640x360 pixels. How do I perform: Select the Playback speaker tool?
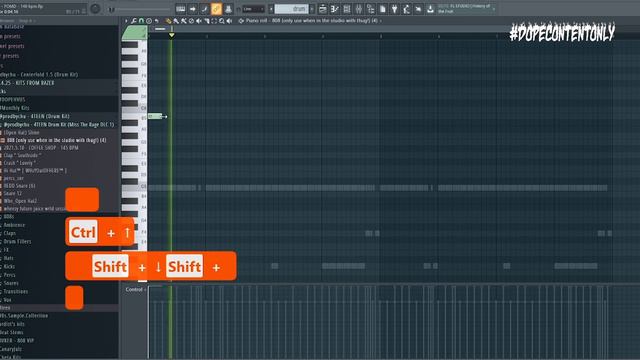229,21
